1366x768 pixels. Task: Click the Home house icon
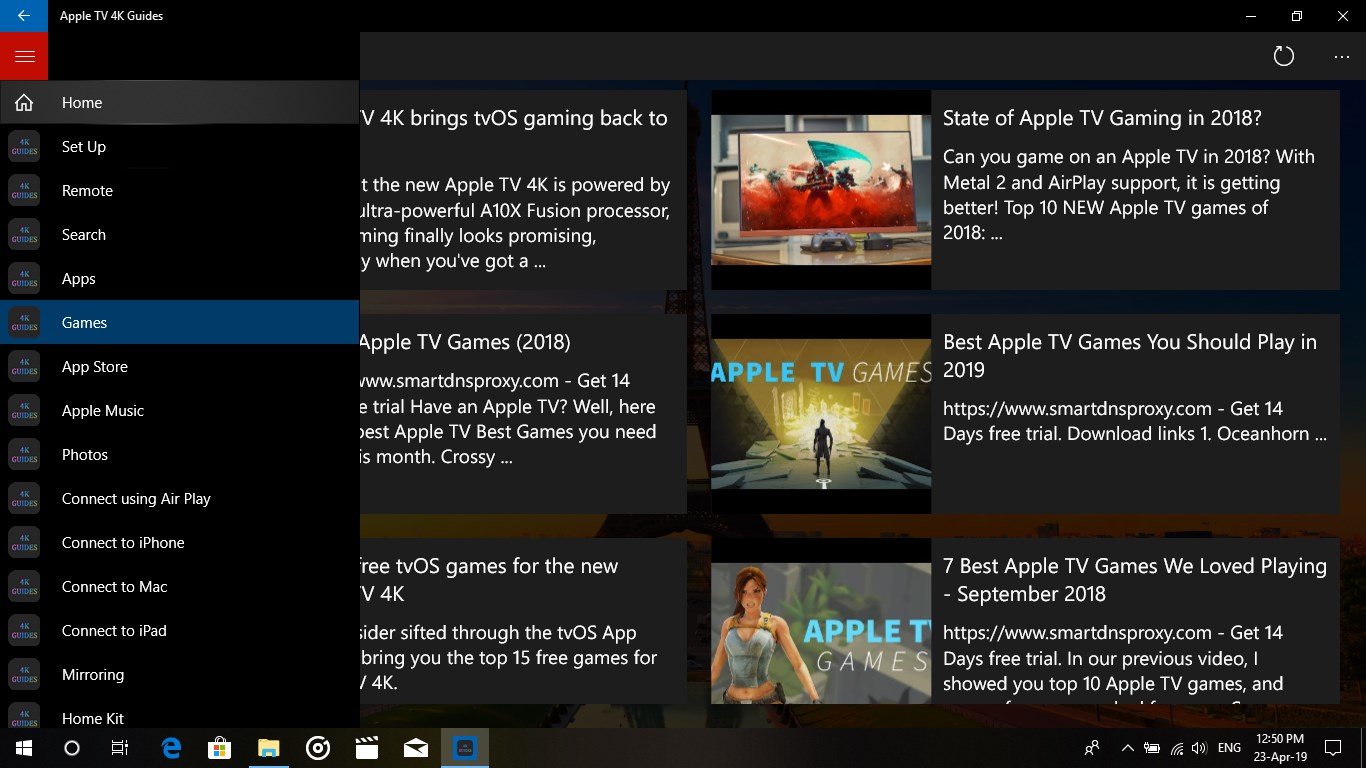click(24, 102)
